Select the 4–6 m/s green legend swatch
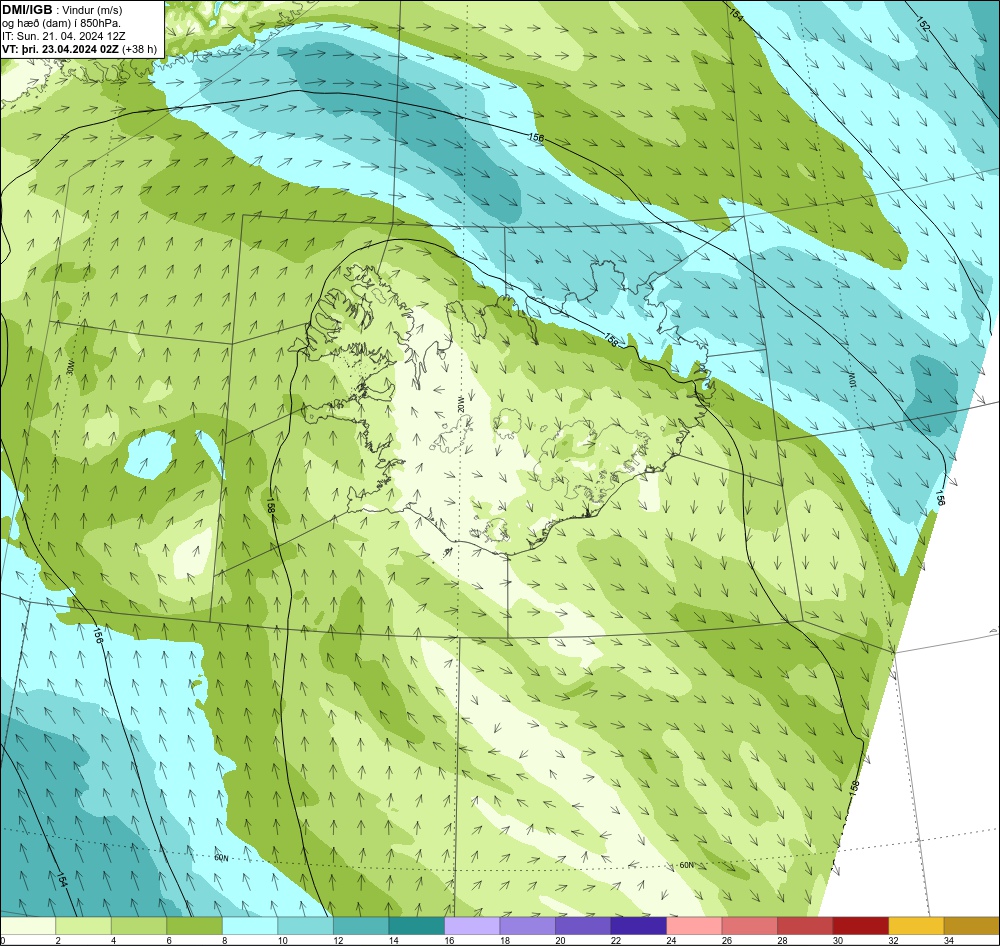The height and width of the screenshot is (946, 1000). click(x=139, y=926)
